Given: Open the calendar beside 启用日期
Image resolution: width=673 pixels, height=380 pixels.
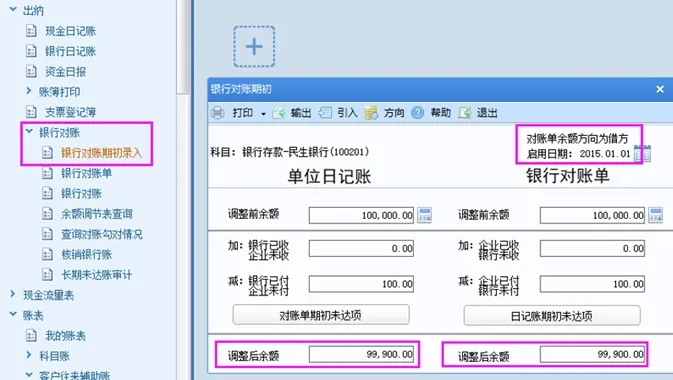Looking at the screenshot, I should [x=643, y=153].
